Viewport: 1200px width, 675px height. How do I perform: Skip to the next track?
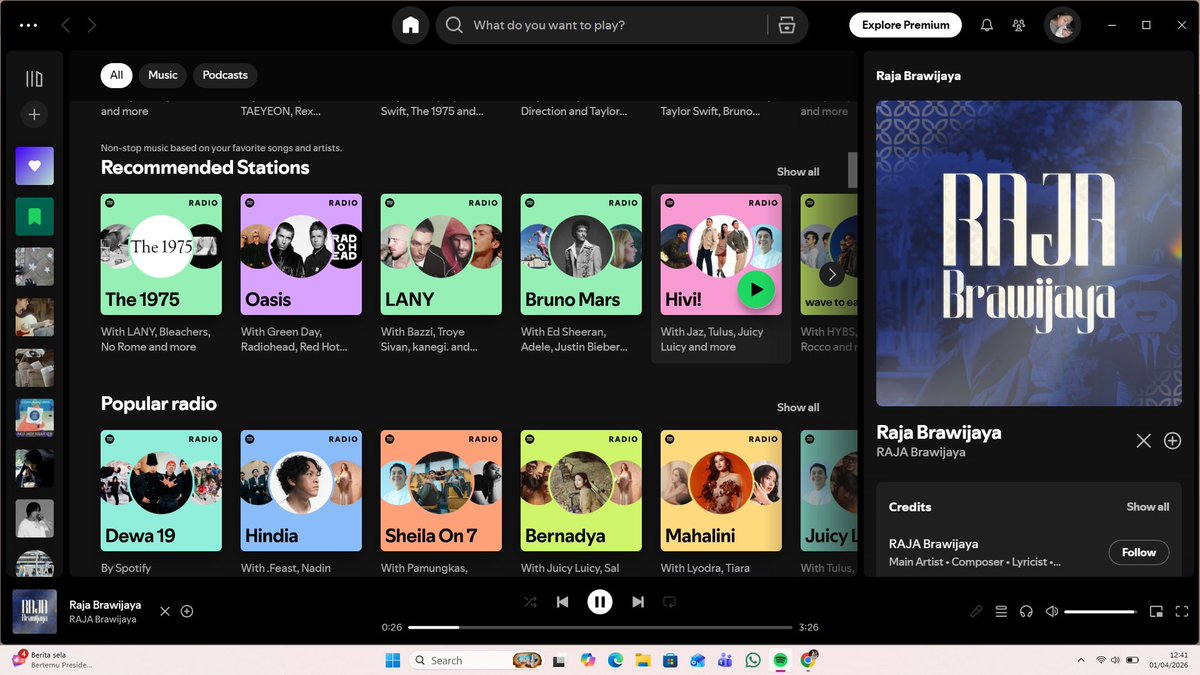[x=638, y=602]
